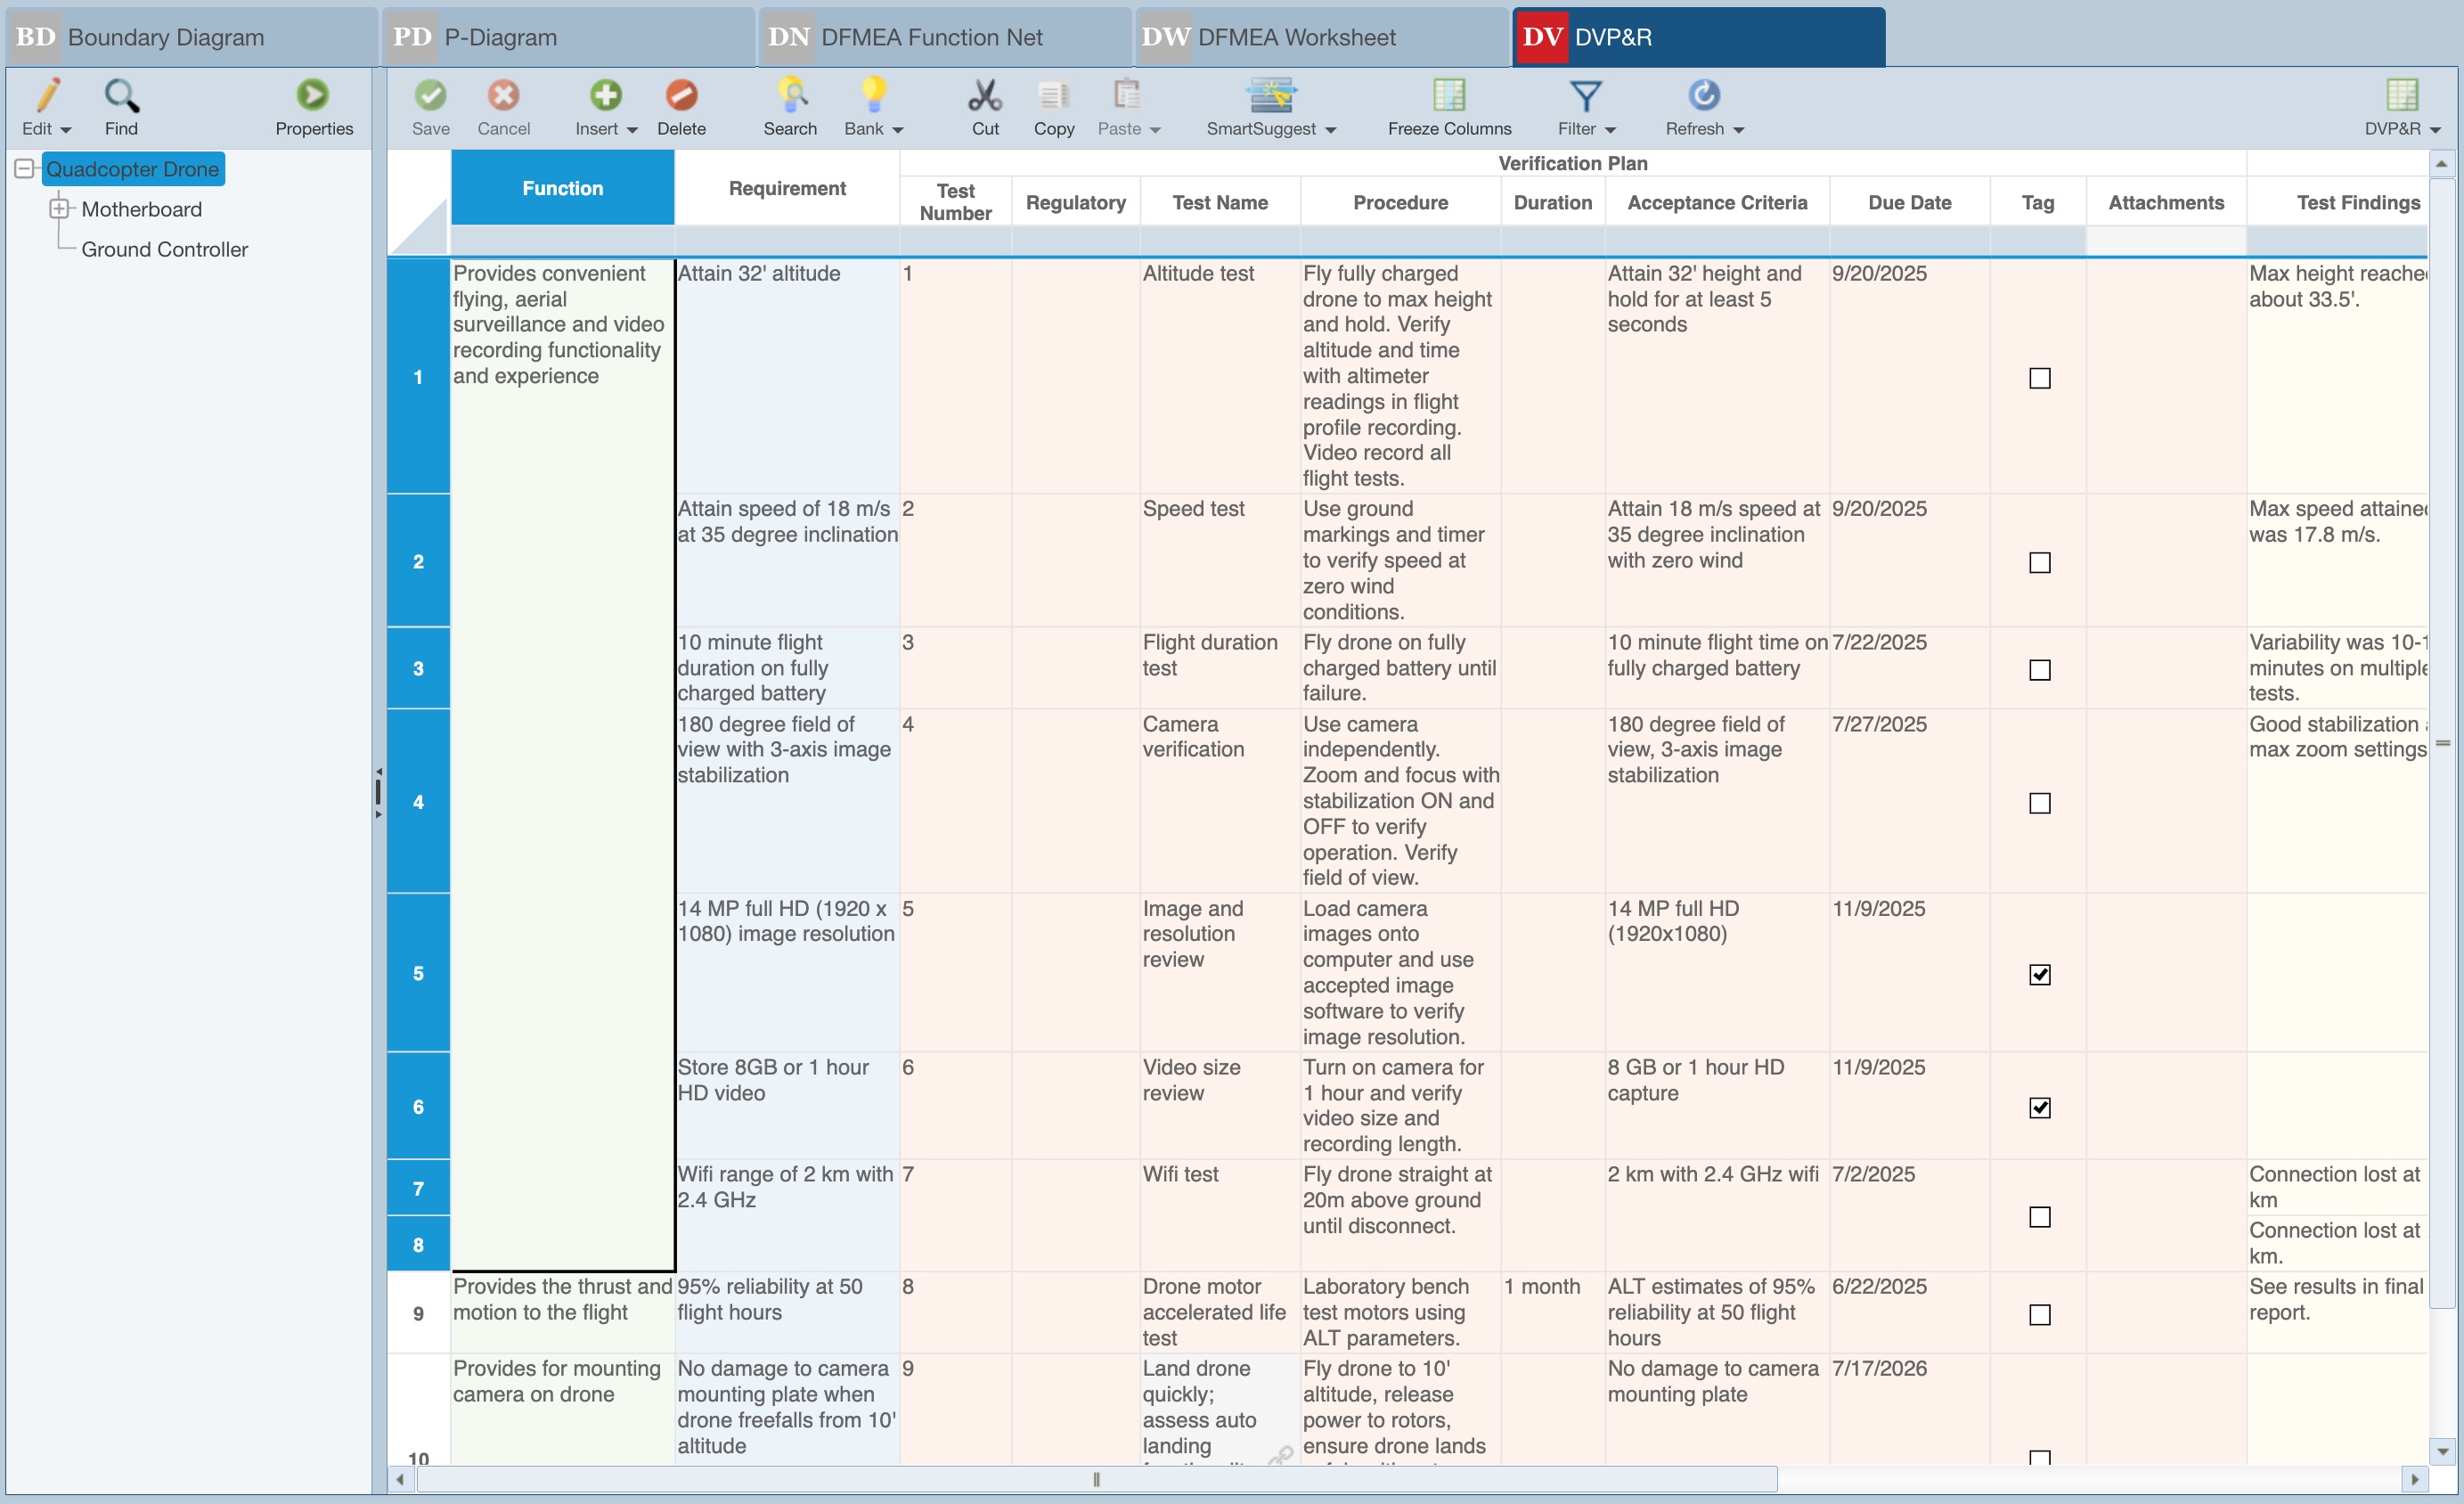Save the DVP&R worksheet
2464x1504 pixels.
[431, 106]
